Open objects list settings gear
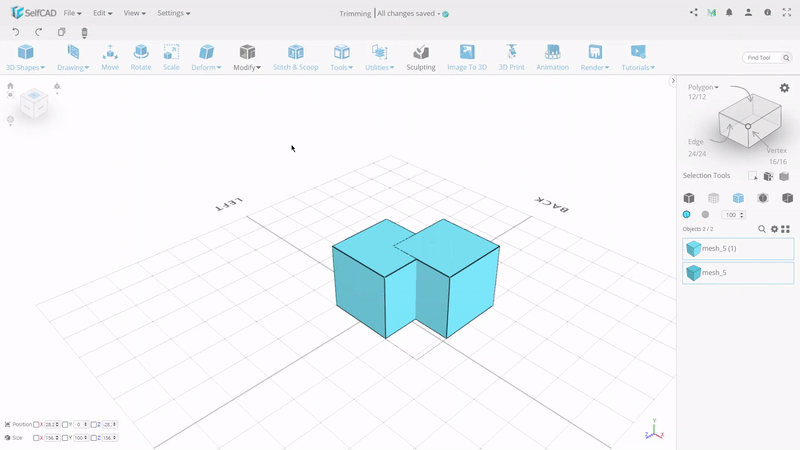800x450 pixels. click(774, 229)
